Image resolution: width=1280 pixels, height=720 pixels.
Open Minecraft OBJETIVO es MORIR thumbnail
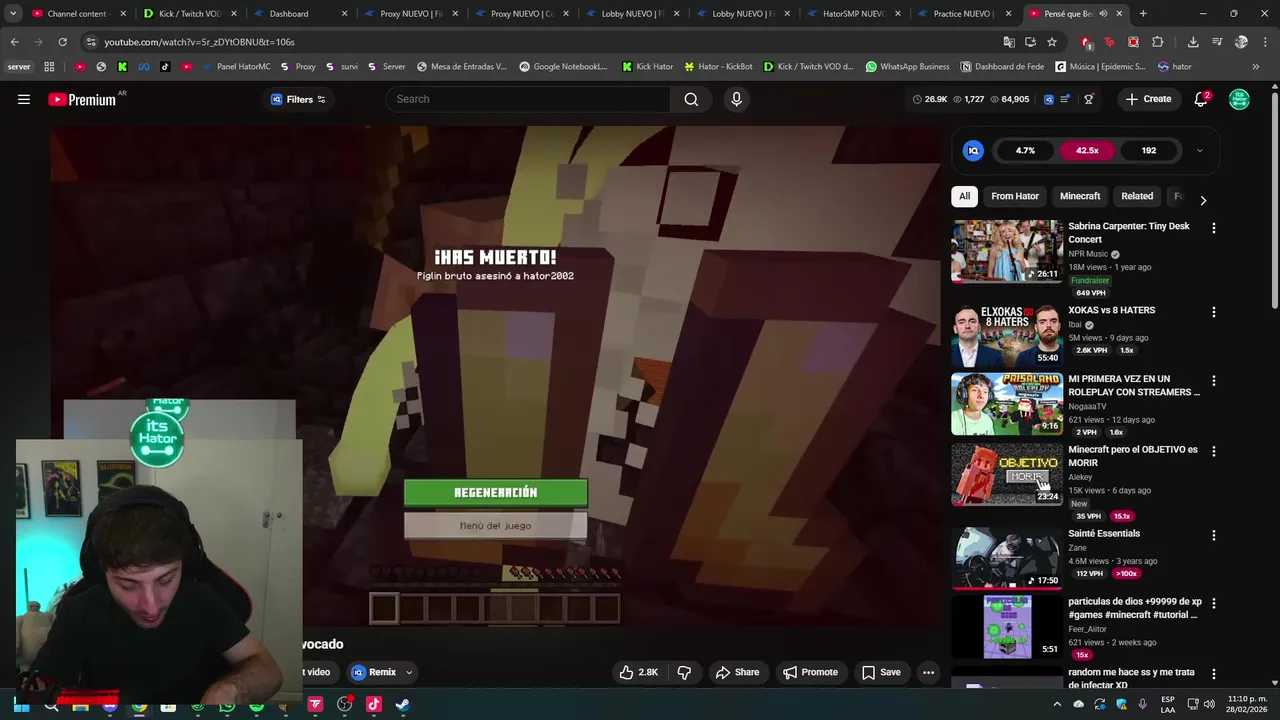1006,474
